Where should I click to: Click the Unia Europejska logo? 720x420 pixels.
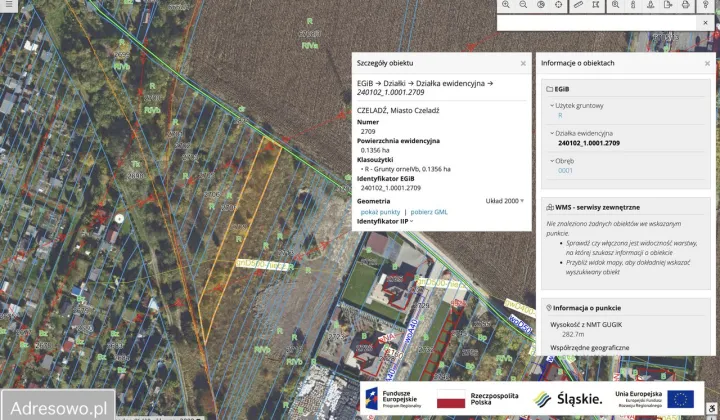pyautogui.click(x=654, y=399)
